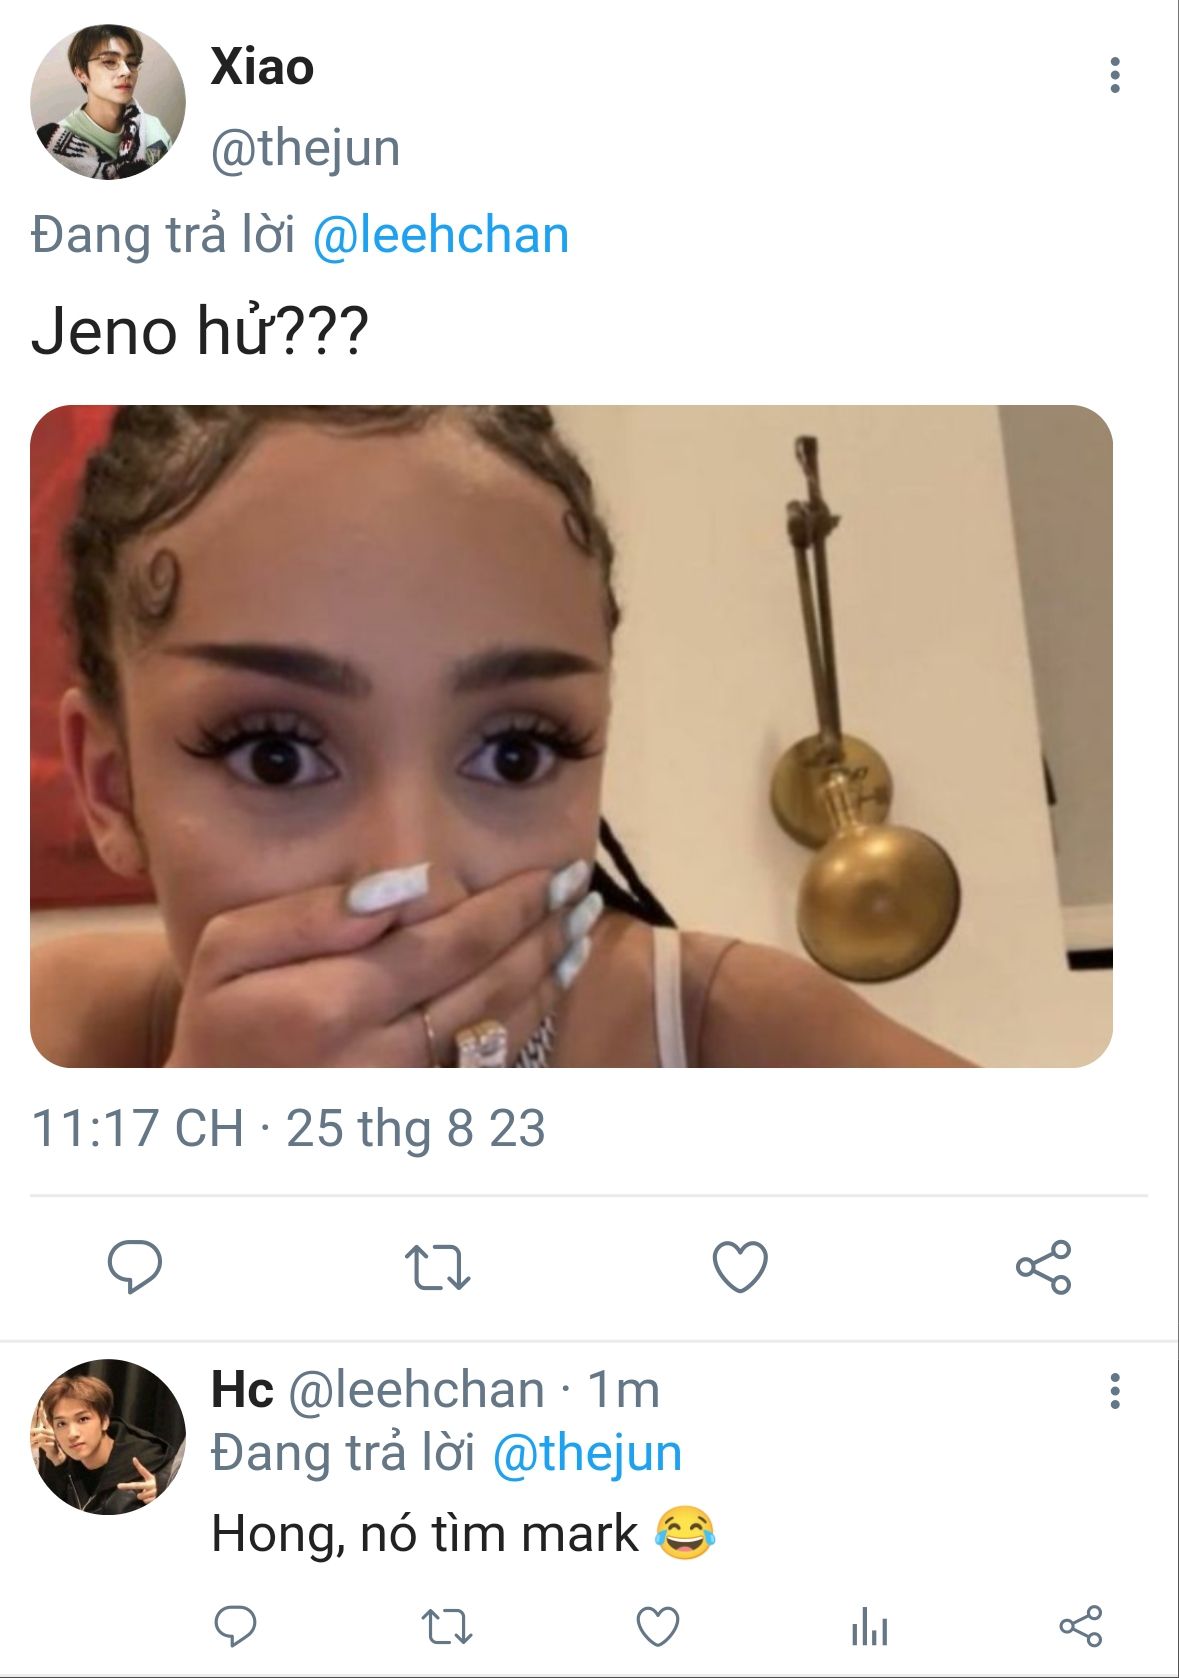The width and height of the screenshot is (1179, 1678).
Task: Reply to Xiao's main tweet
Action: click(135, 1266)
